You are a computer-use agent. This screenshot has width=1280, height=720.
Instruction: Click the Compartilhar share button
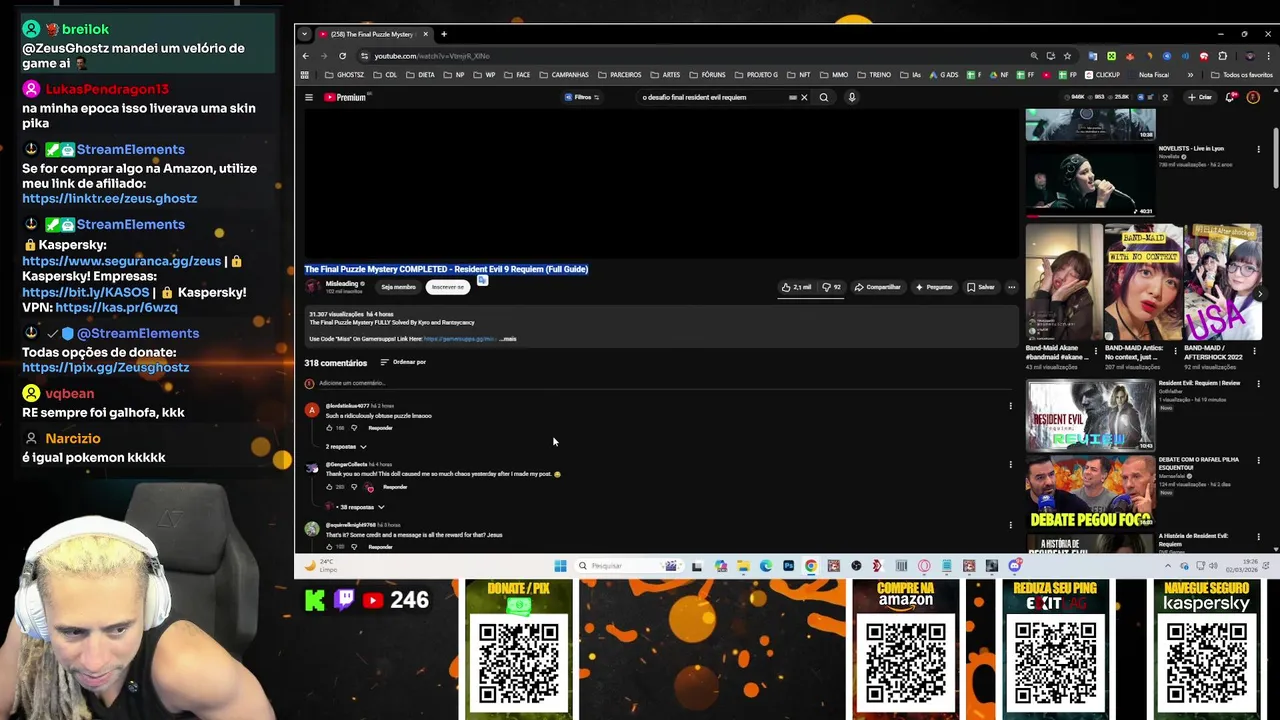pyautogui.click(x=878, y=287)
